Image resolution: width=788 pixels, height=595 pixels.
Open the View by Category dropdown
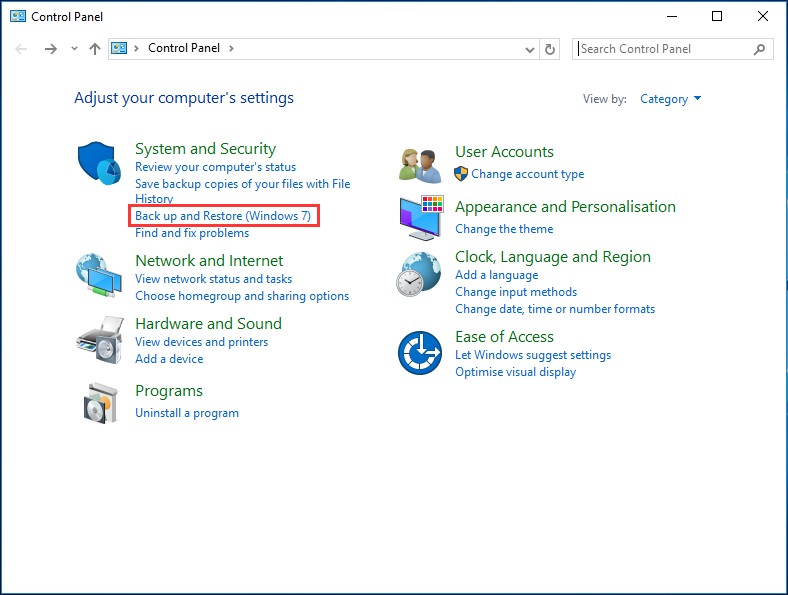click(x=670, y=98)
